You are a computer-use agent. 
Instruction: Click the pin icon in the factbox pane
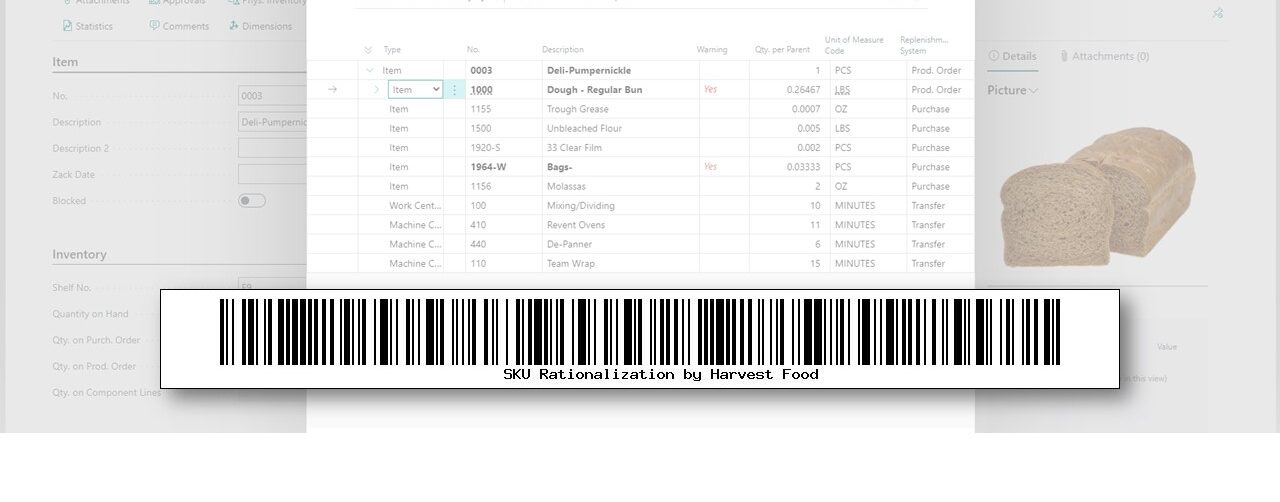(x=1217, y=13)
